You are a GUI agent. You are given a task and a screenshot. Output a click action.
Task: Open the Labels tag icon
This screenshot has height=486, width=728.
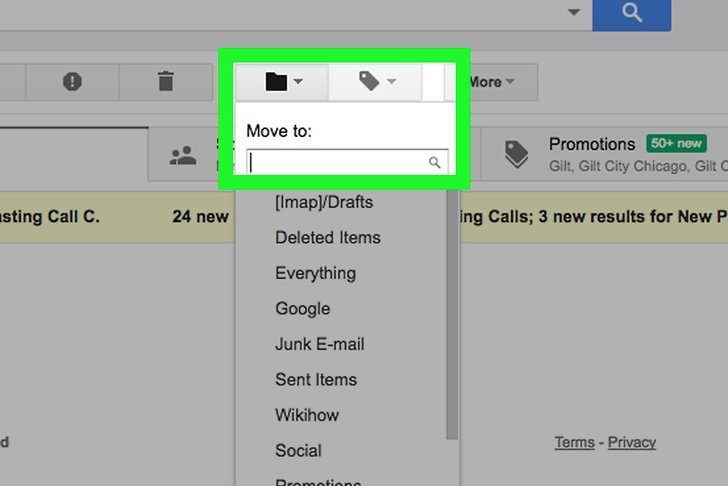point(370,81)
